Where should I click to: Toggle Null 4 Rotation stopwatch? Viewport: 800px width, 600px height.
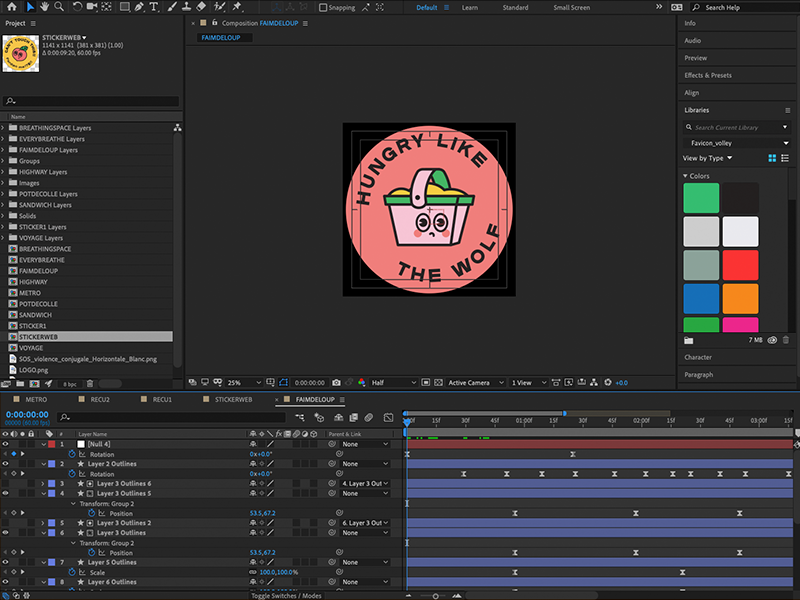(x=72, y=454)
